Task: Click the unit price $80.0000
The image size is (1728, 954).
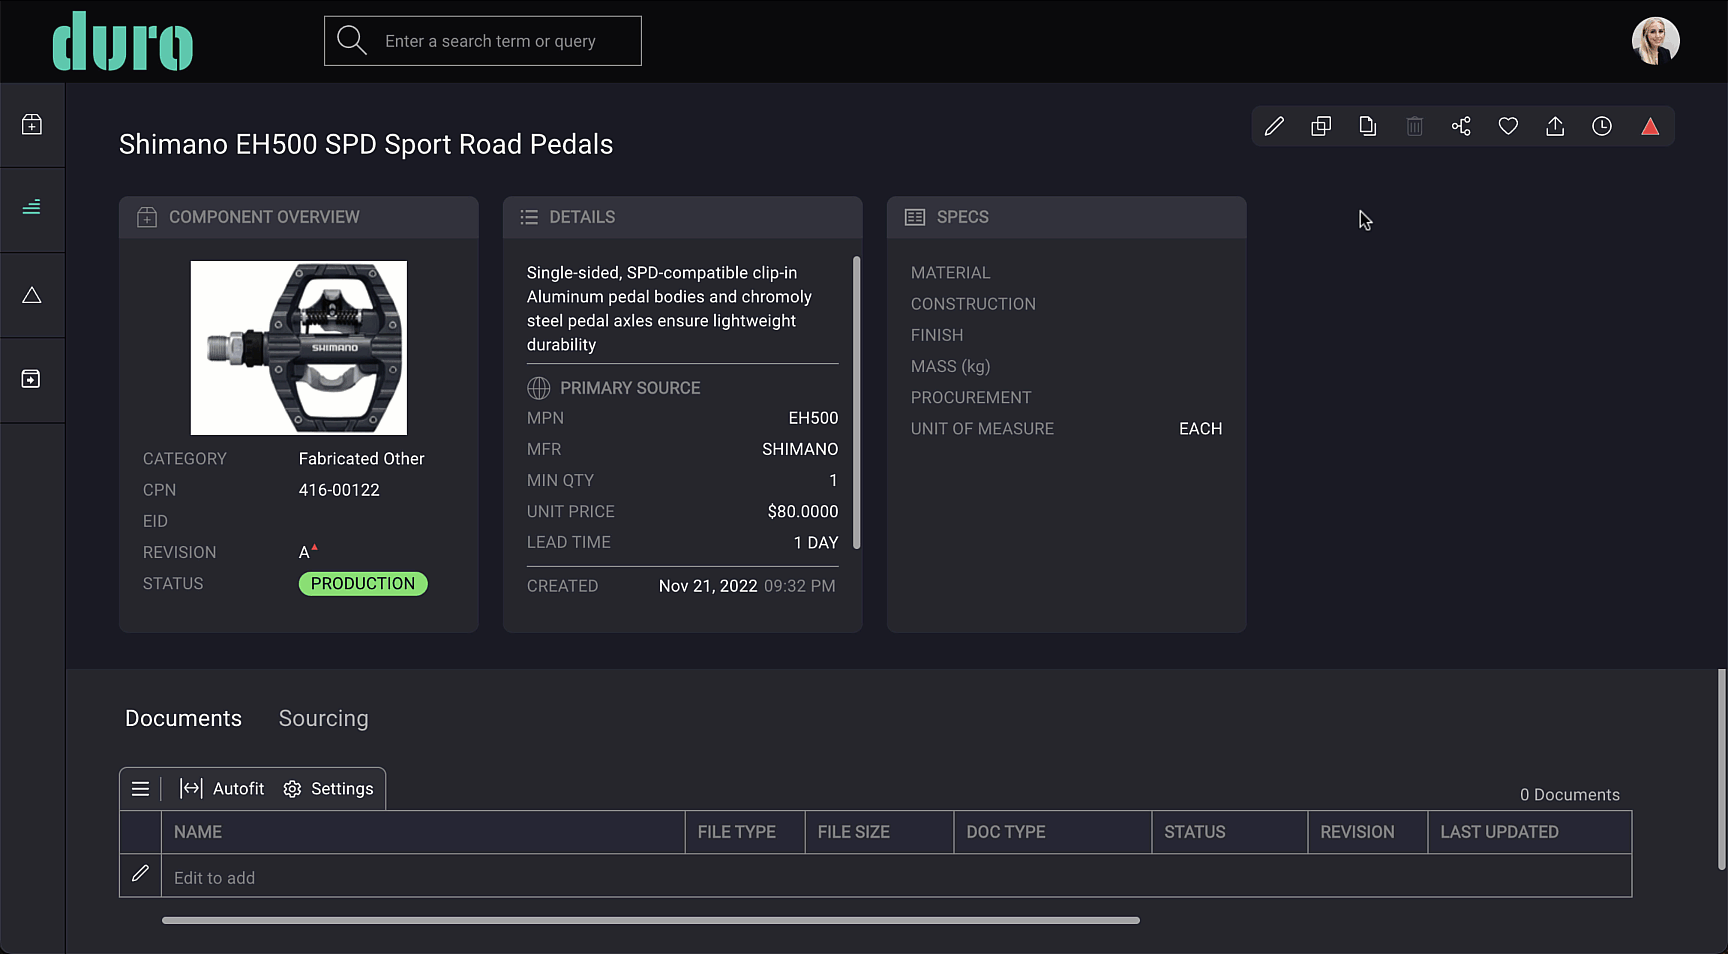Action: [x=803, y=511]
